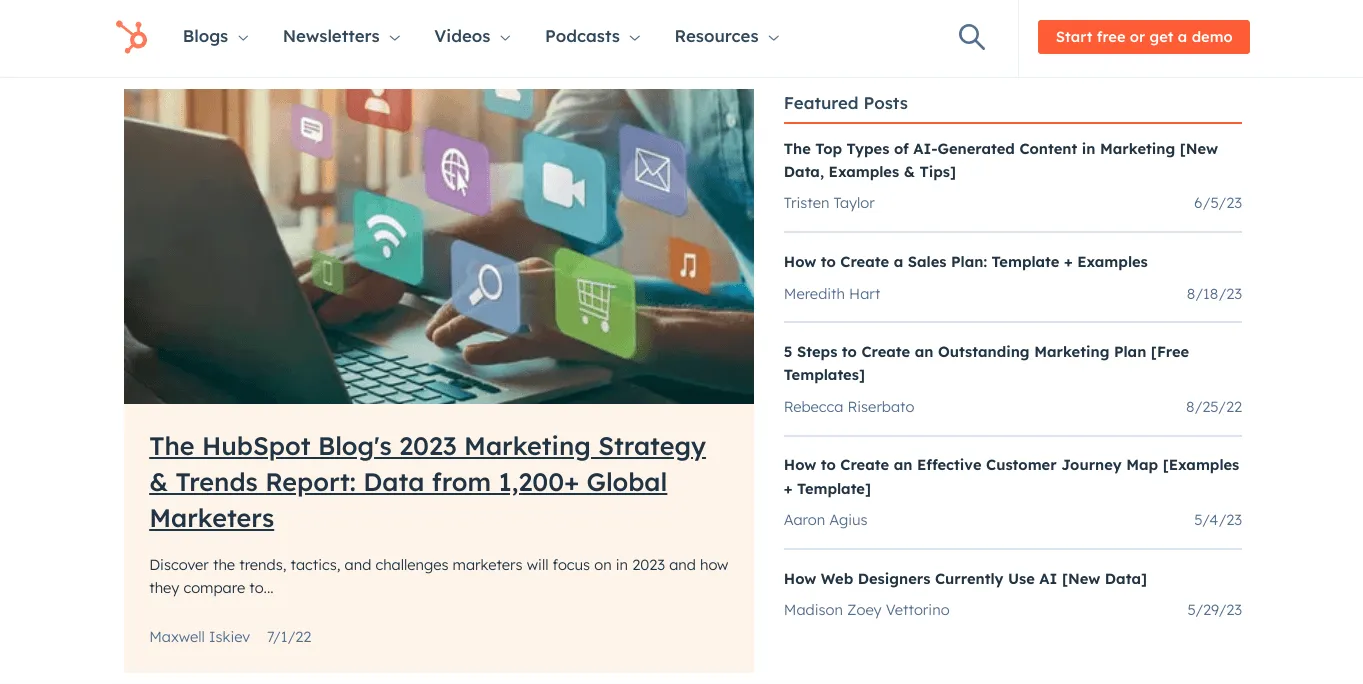Open 5 Steps to Create an Outstanding Marketing Plan
This screenshot has height=684, width=1363.
(x=986, y=363)
